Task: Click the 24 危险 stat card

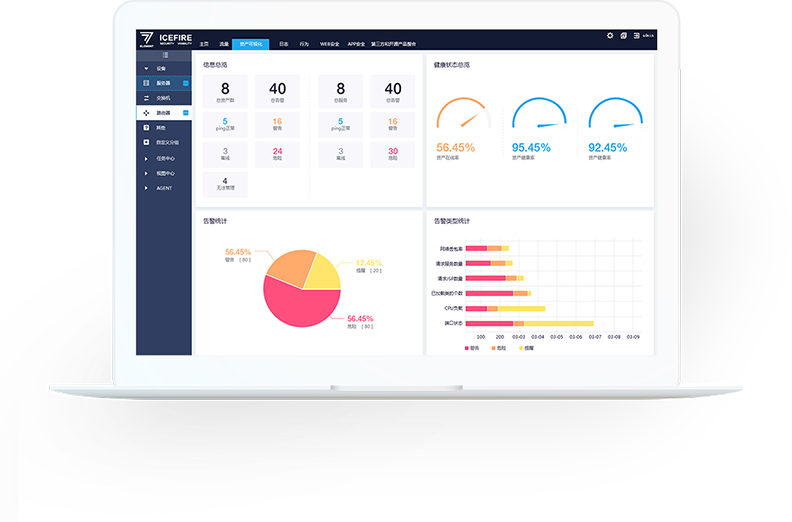Action: point(277,154)
